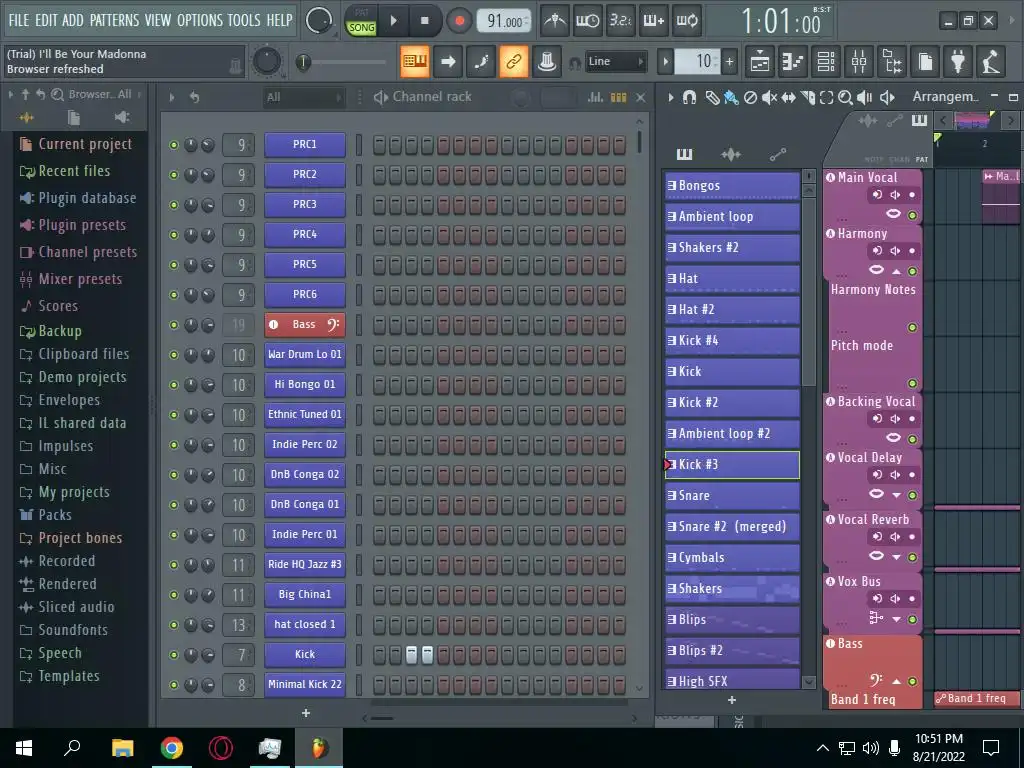Switch Channel rack to step sequencer icon

pos(618,97)
